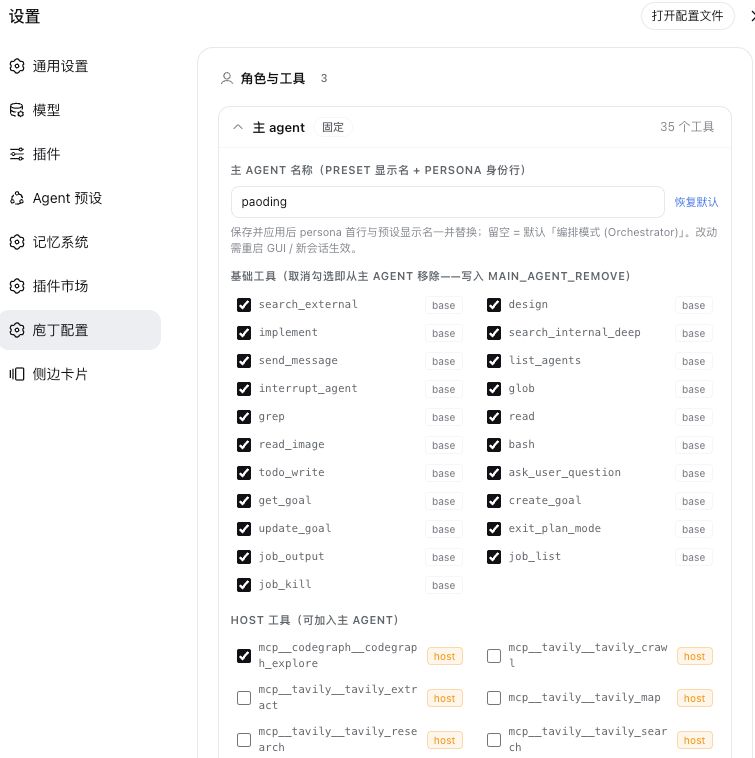Image resolution: width=755 pixels, height=758 pixels.
Task: Select the 侧边卡片 sidebar entry
Action: (80, 374)
